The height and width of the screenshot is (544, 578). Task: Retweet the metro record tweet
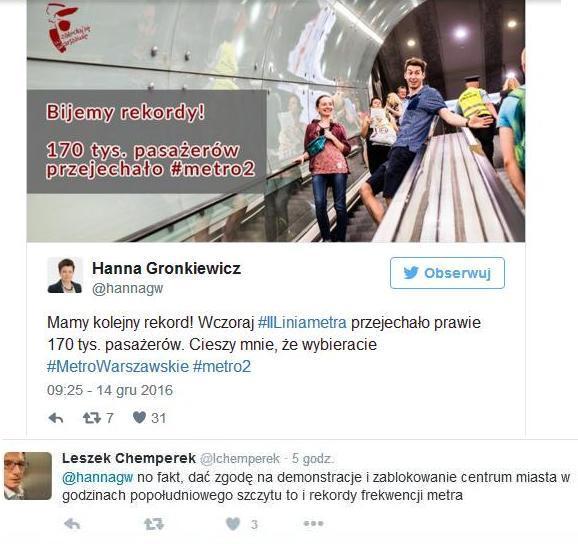(92, 418)
